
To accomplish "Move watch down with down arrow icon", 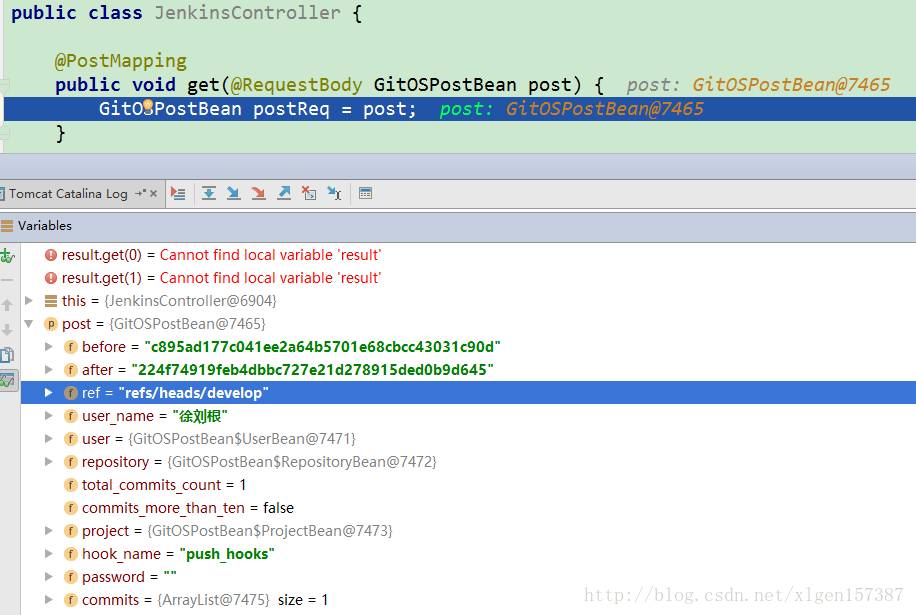I will (x=7, y=329).
